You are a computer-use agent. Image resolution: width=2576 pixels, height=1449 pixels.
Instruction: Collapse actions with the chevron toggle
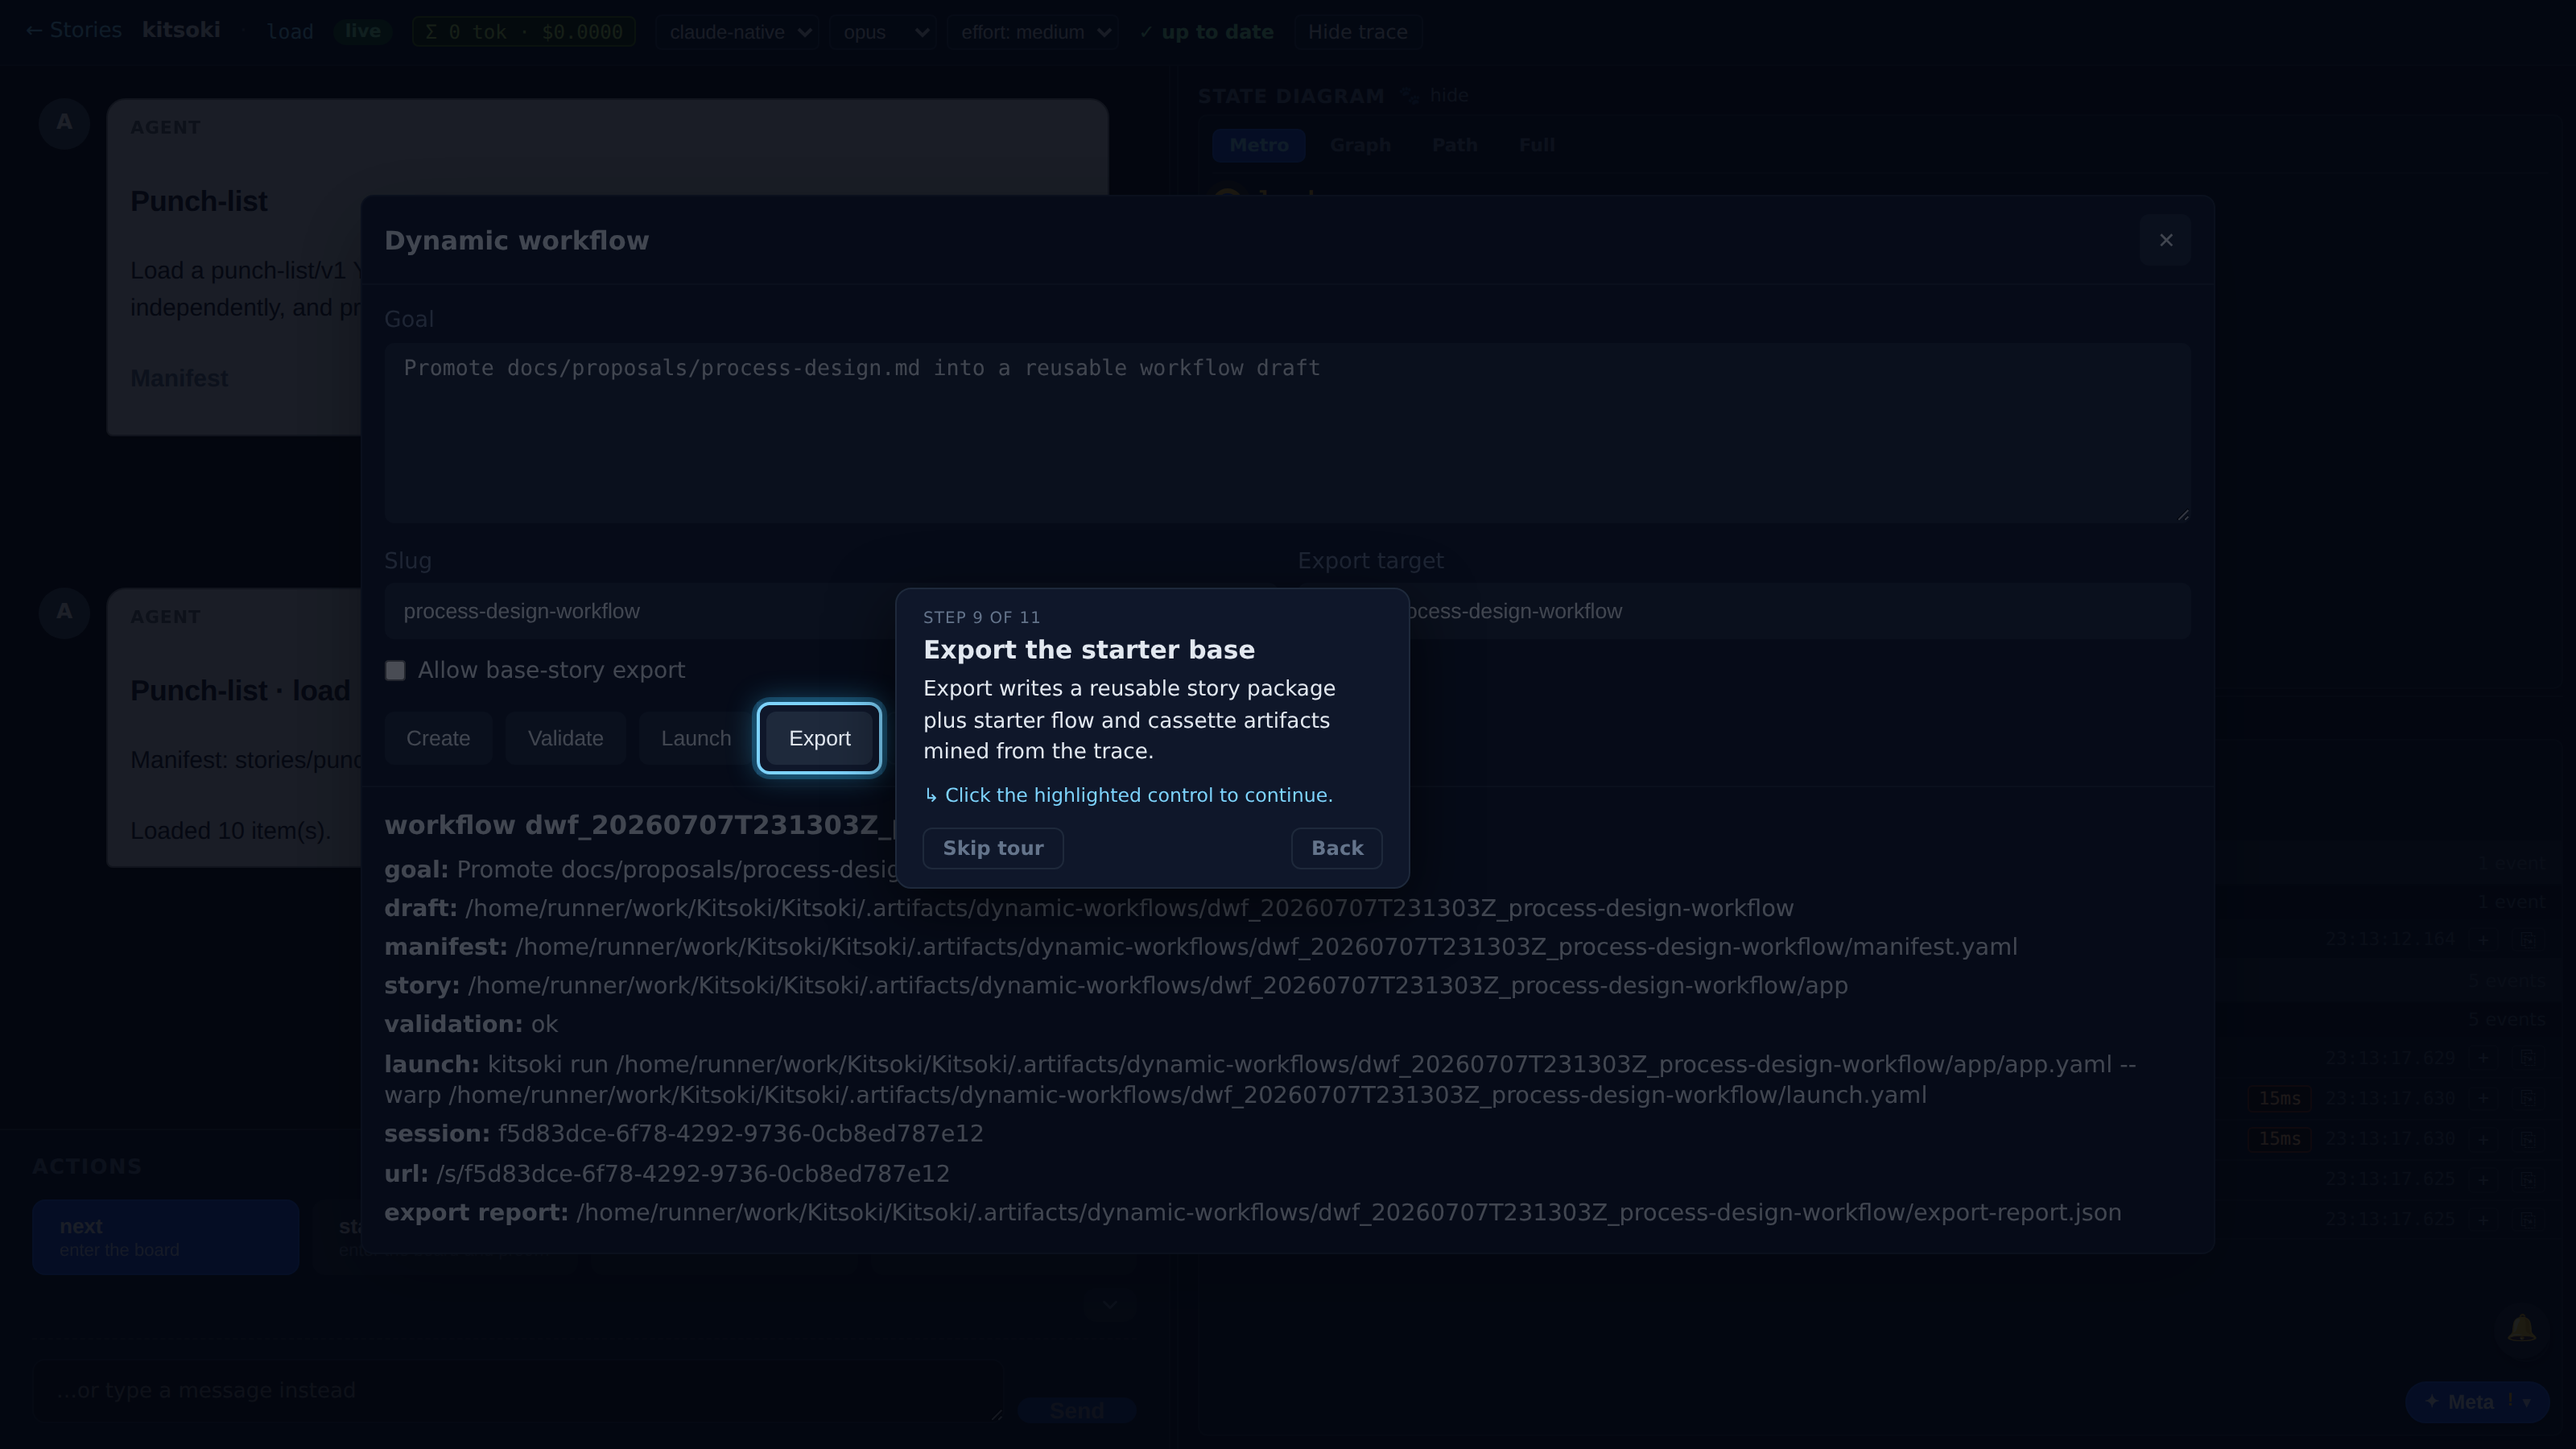[x=1109, y=1305]
